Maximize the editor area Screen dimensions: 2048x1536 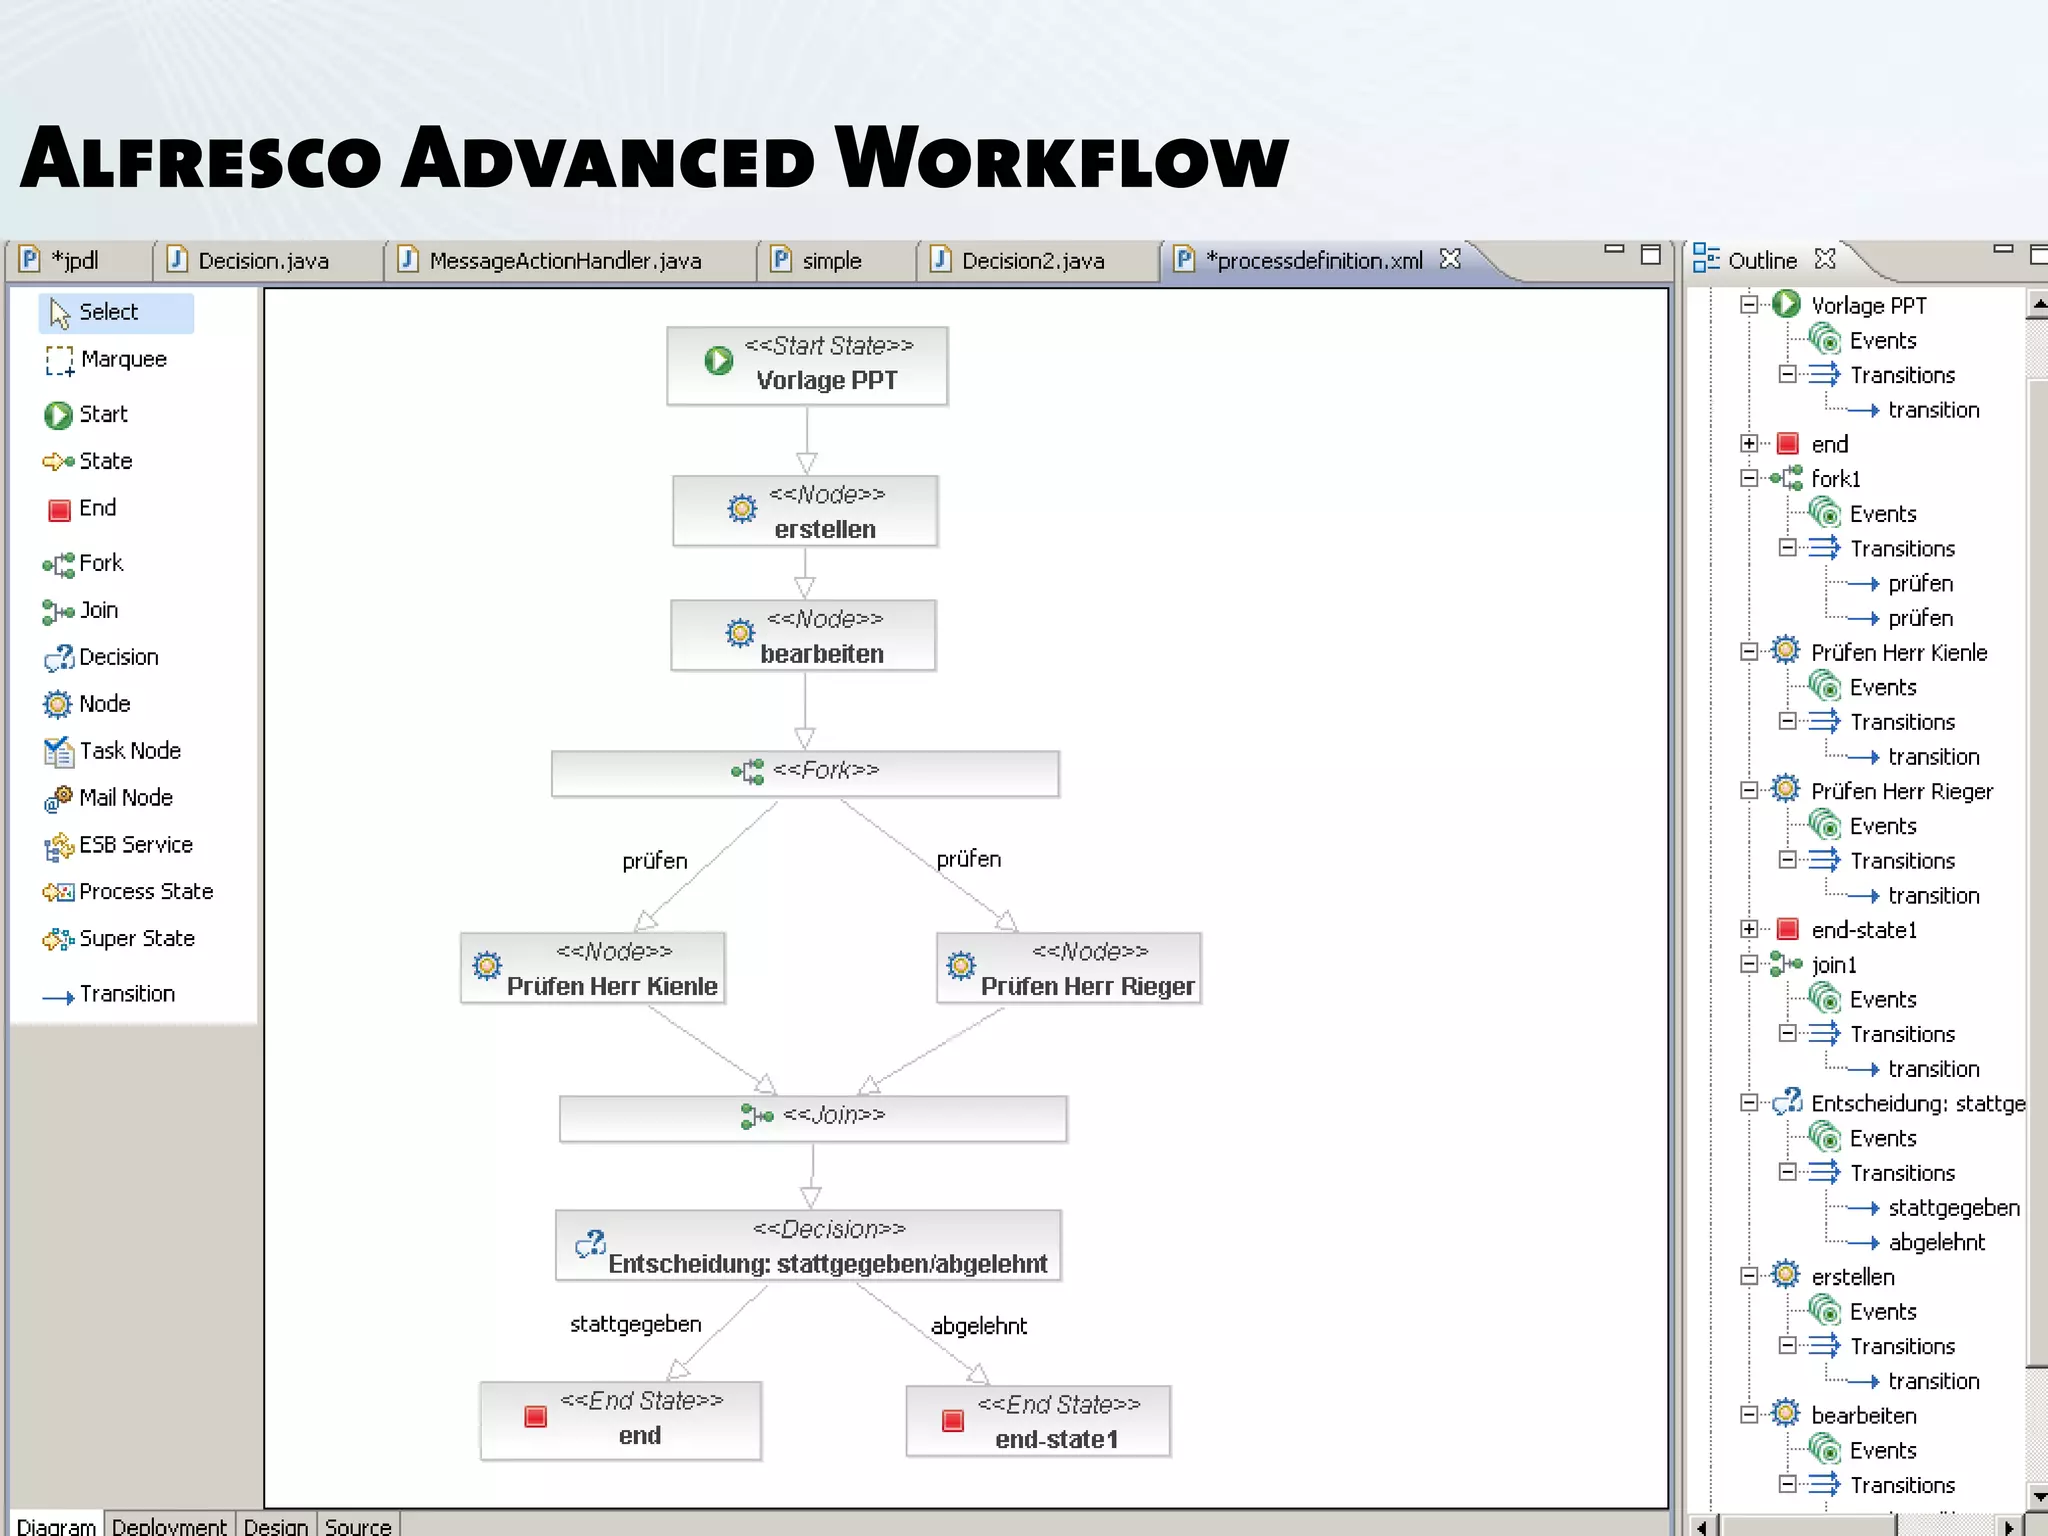pos(1651,255)
